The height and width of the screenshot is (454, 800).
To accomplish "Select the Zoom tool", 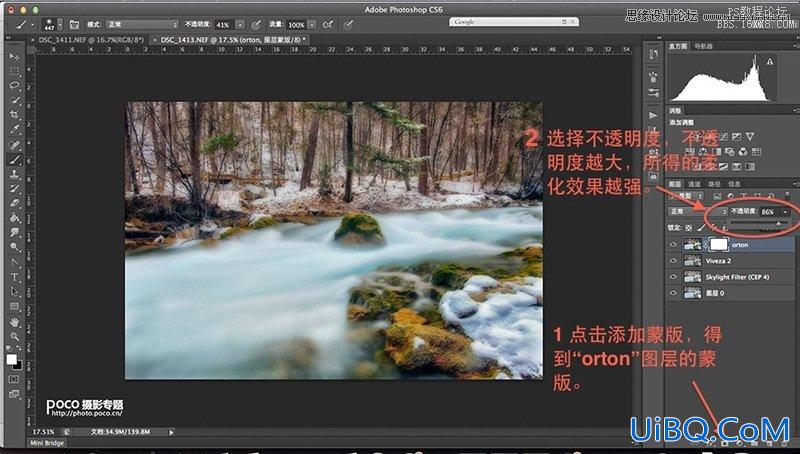I will [14, 337].
